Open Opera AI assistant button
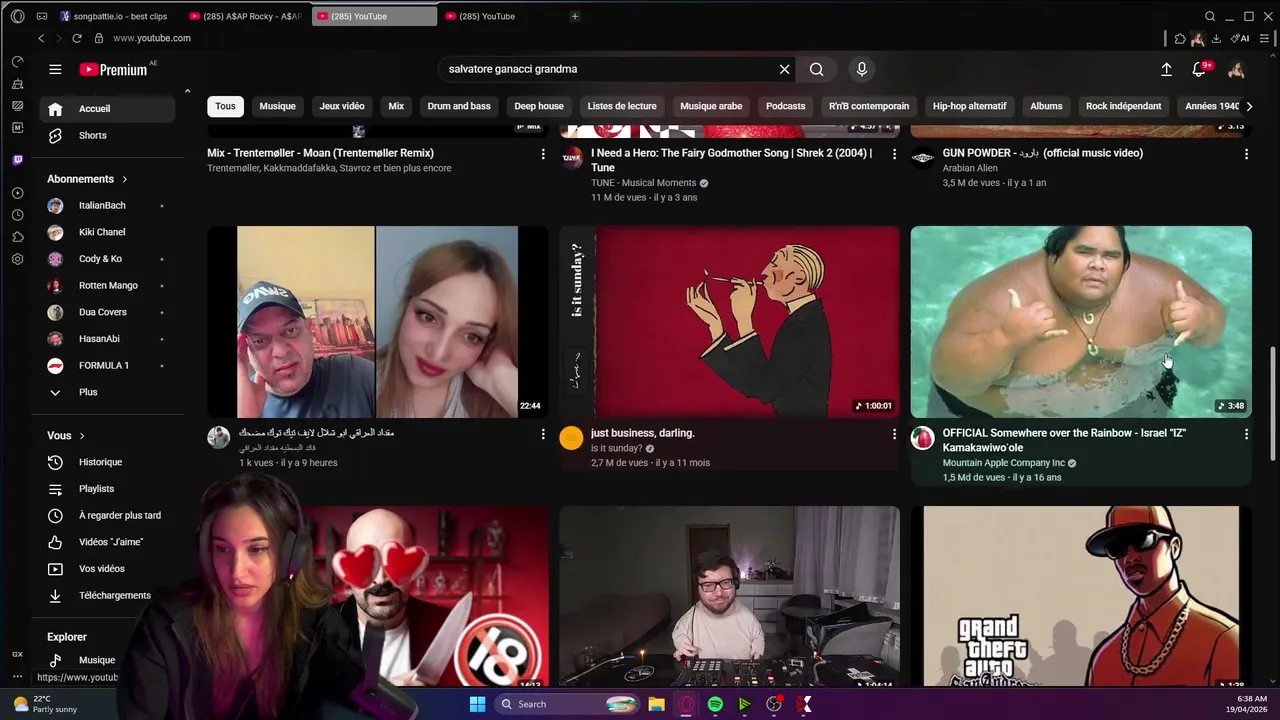1280x720 pixels. click(1240, 38)
